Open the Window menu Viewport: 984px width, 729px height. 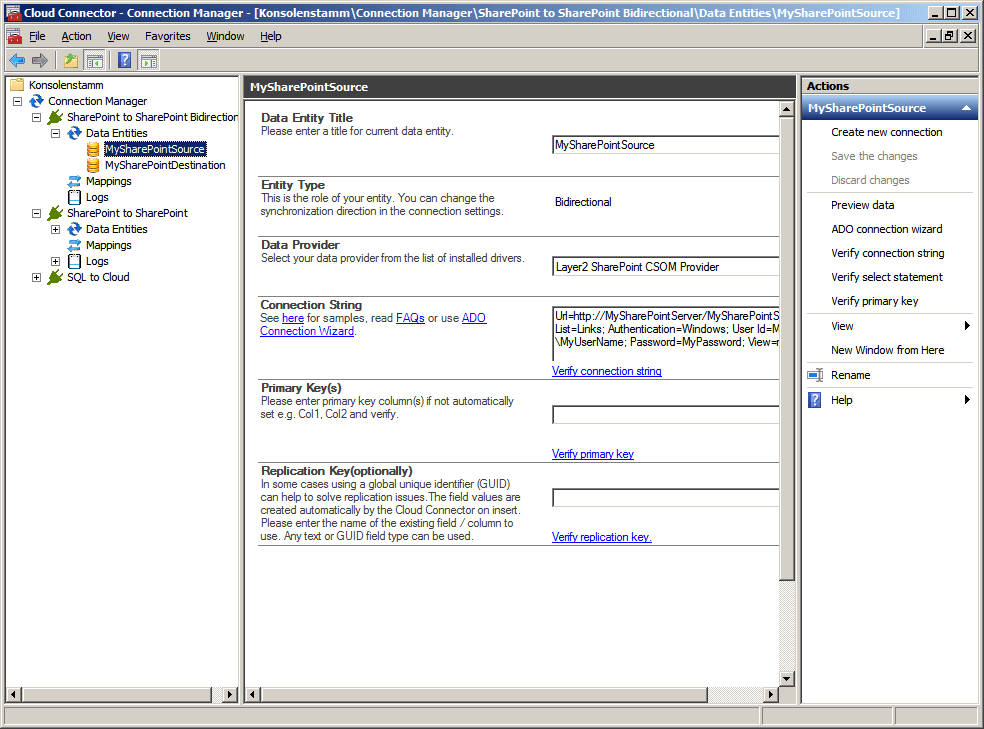click(225, 36)
